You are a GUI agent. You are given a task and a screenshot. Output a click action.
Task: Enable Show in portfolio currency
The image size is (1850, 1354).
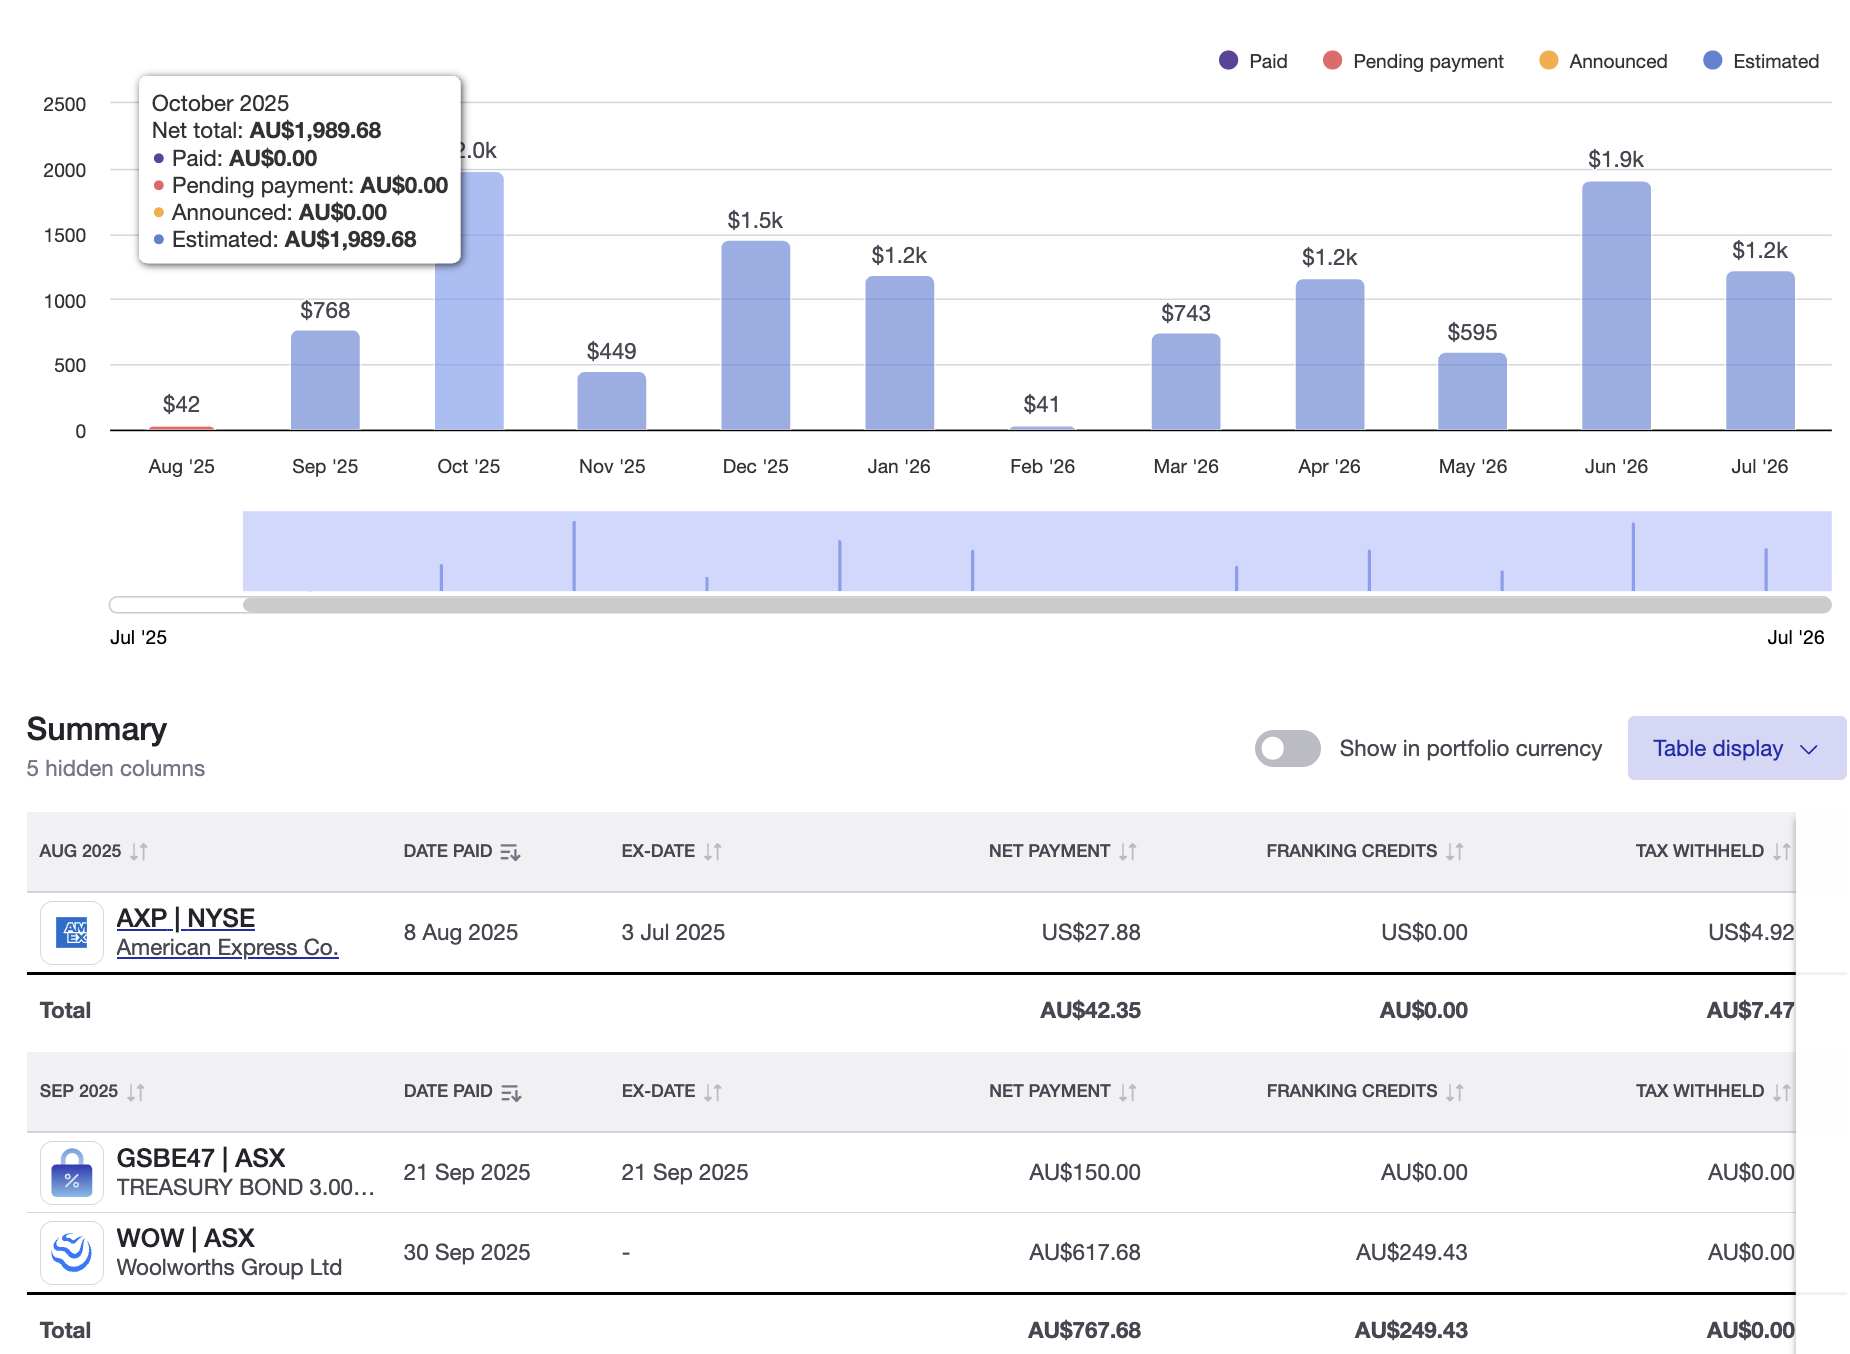point(1287,748)
